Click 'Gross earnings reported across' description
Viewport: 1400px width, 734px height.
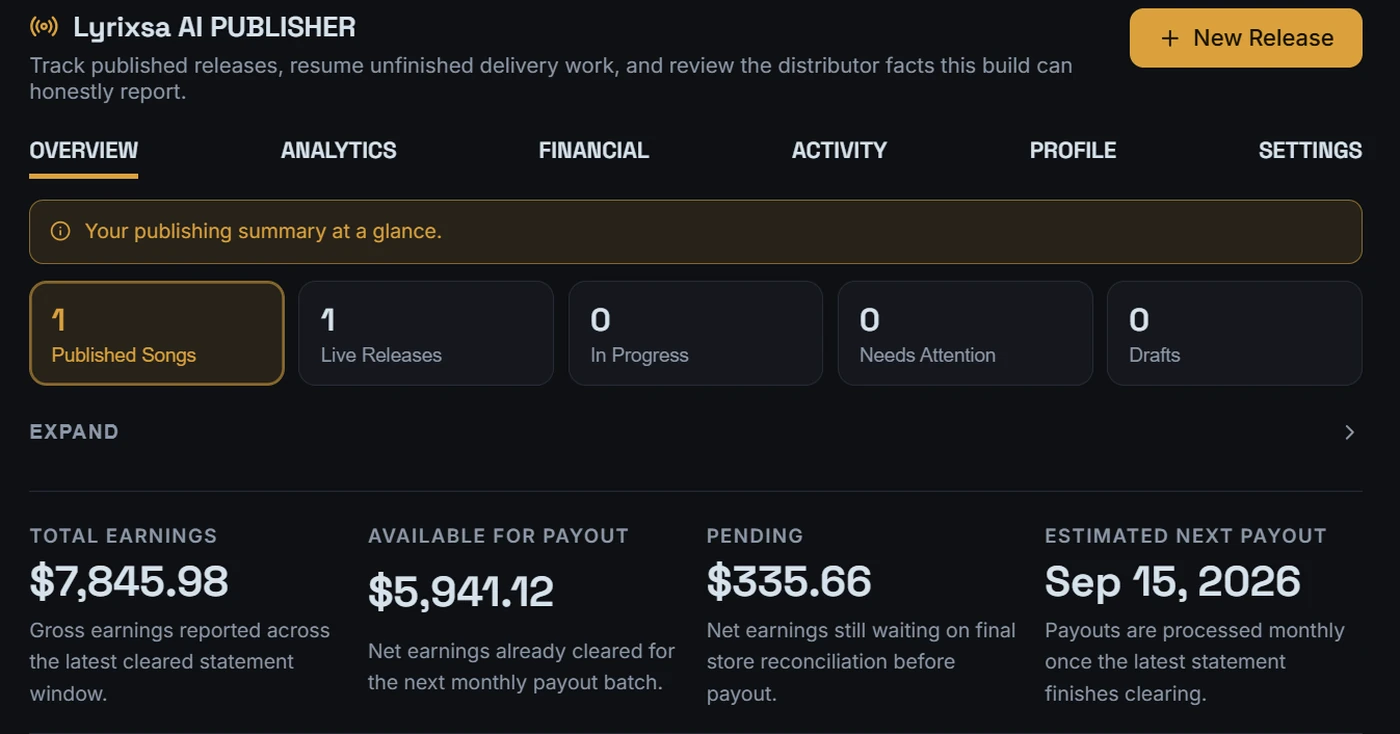click(180, 662)
